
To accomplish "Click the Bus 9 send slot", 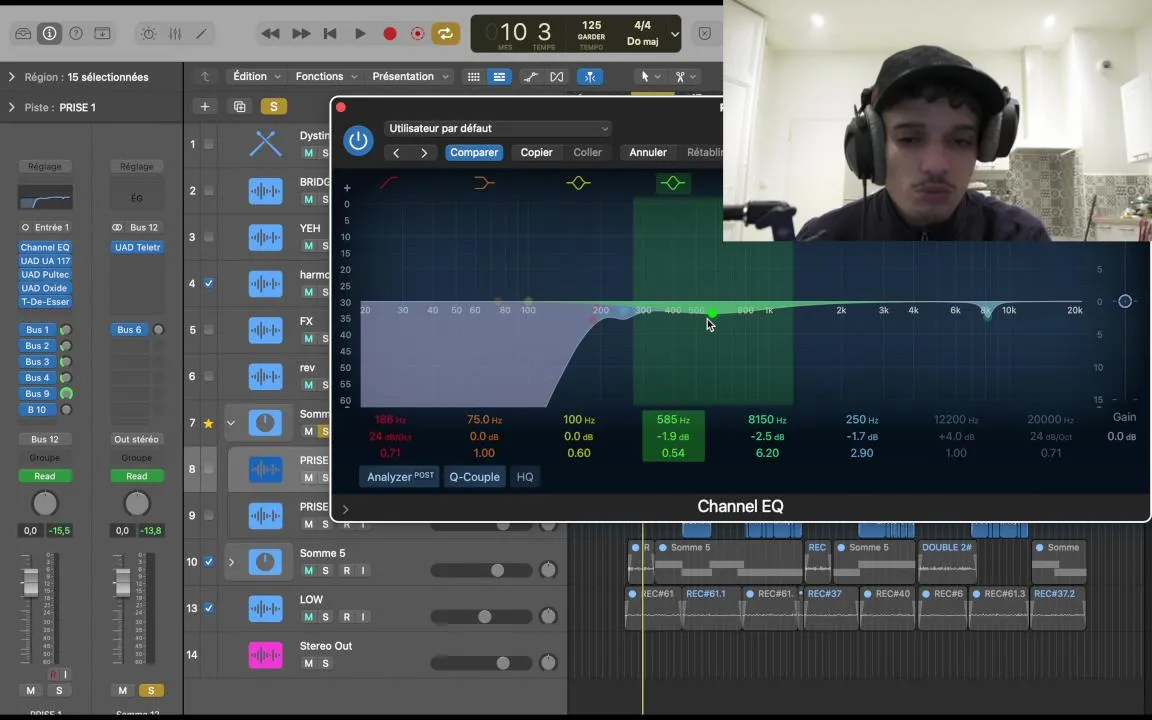I will (x=37, y=394).
